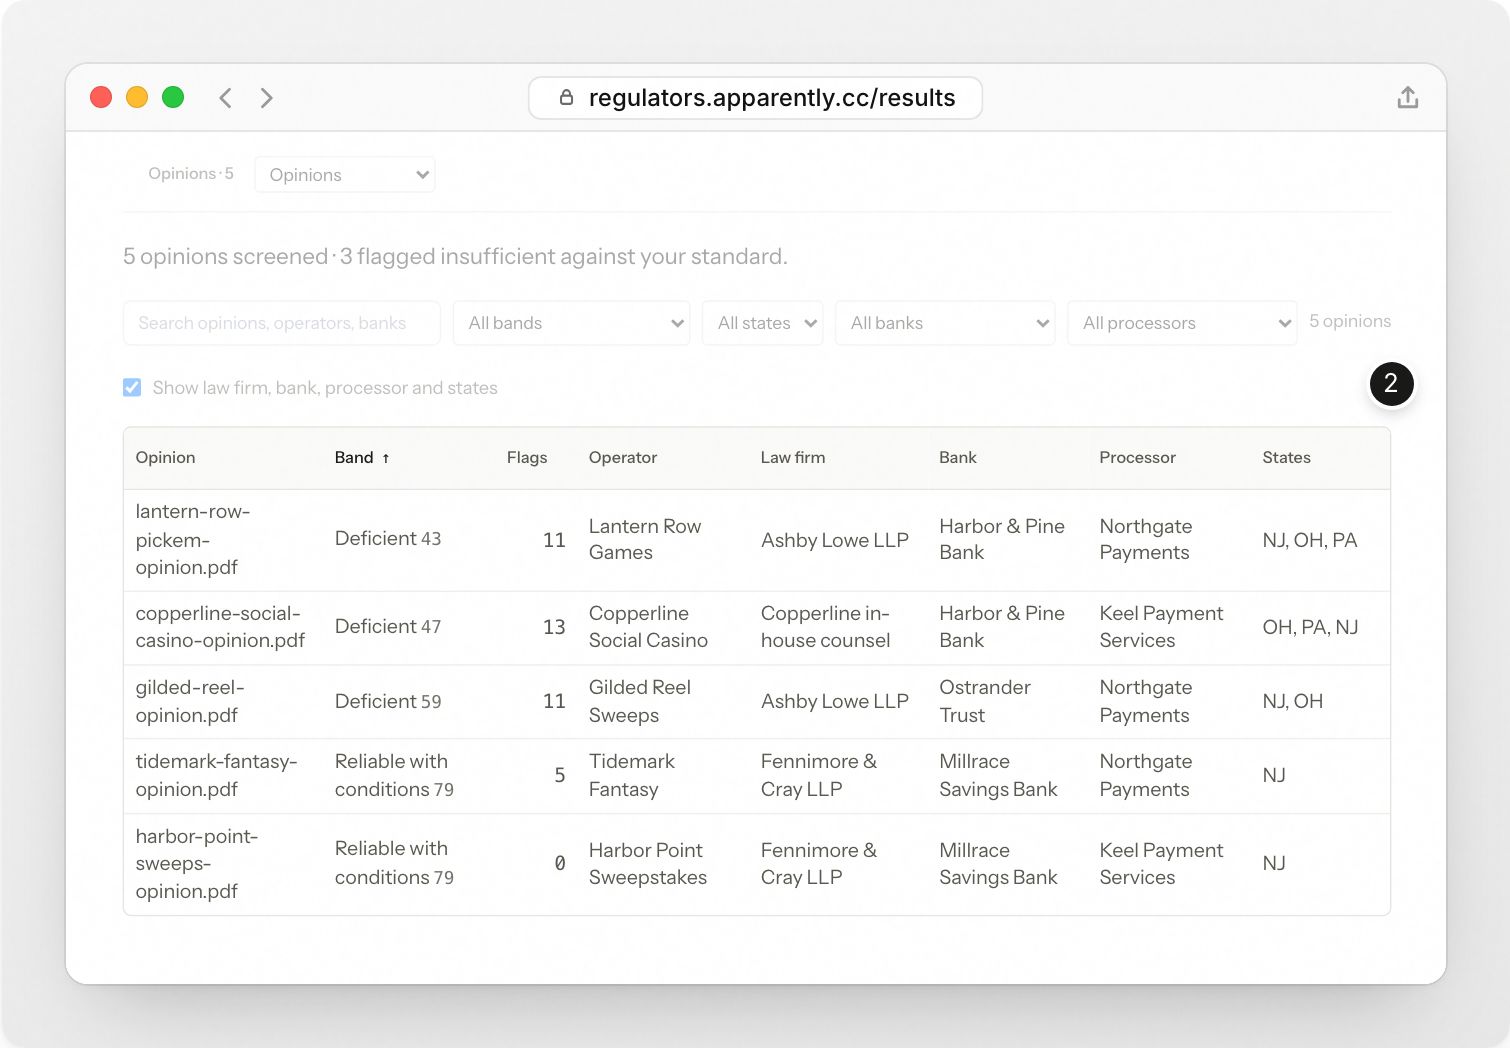Open lantern-row-pickem-opinion.pdf row
This screenshot has height=1048, width=1510.
pos(756,540)
